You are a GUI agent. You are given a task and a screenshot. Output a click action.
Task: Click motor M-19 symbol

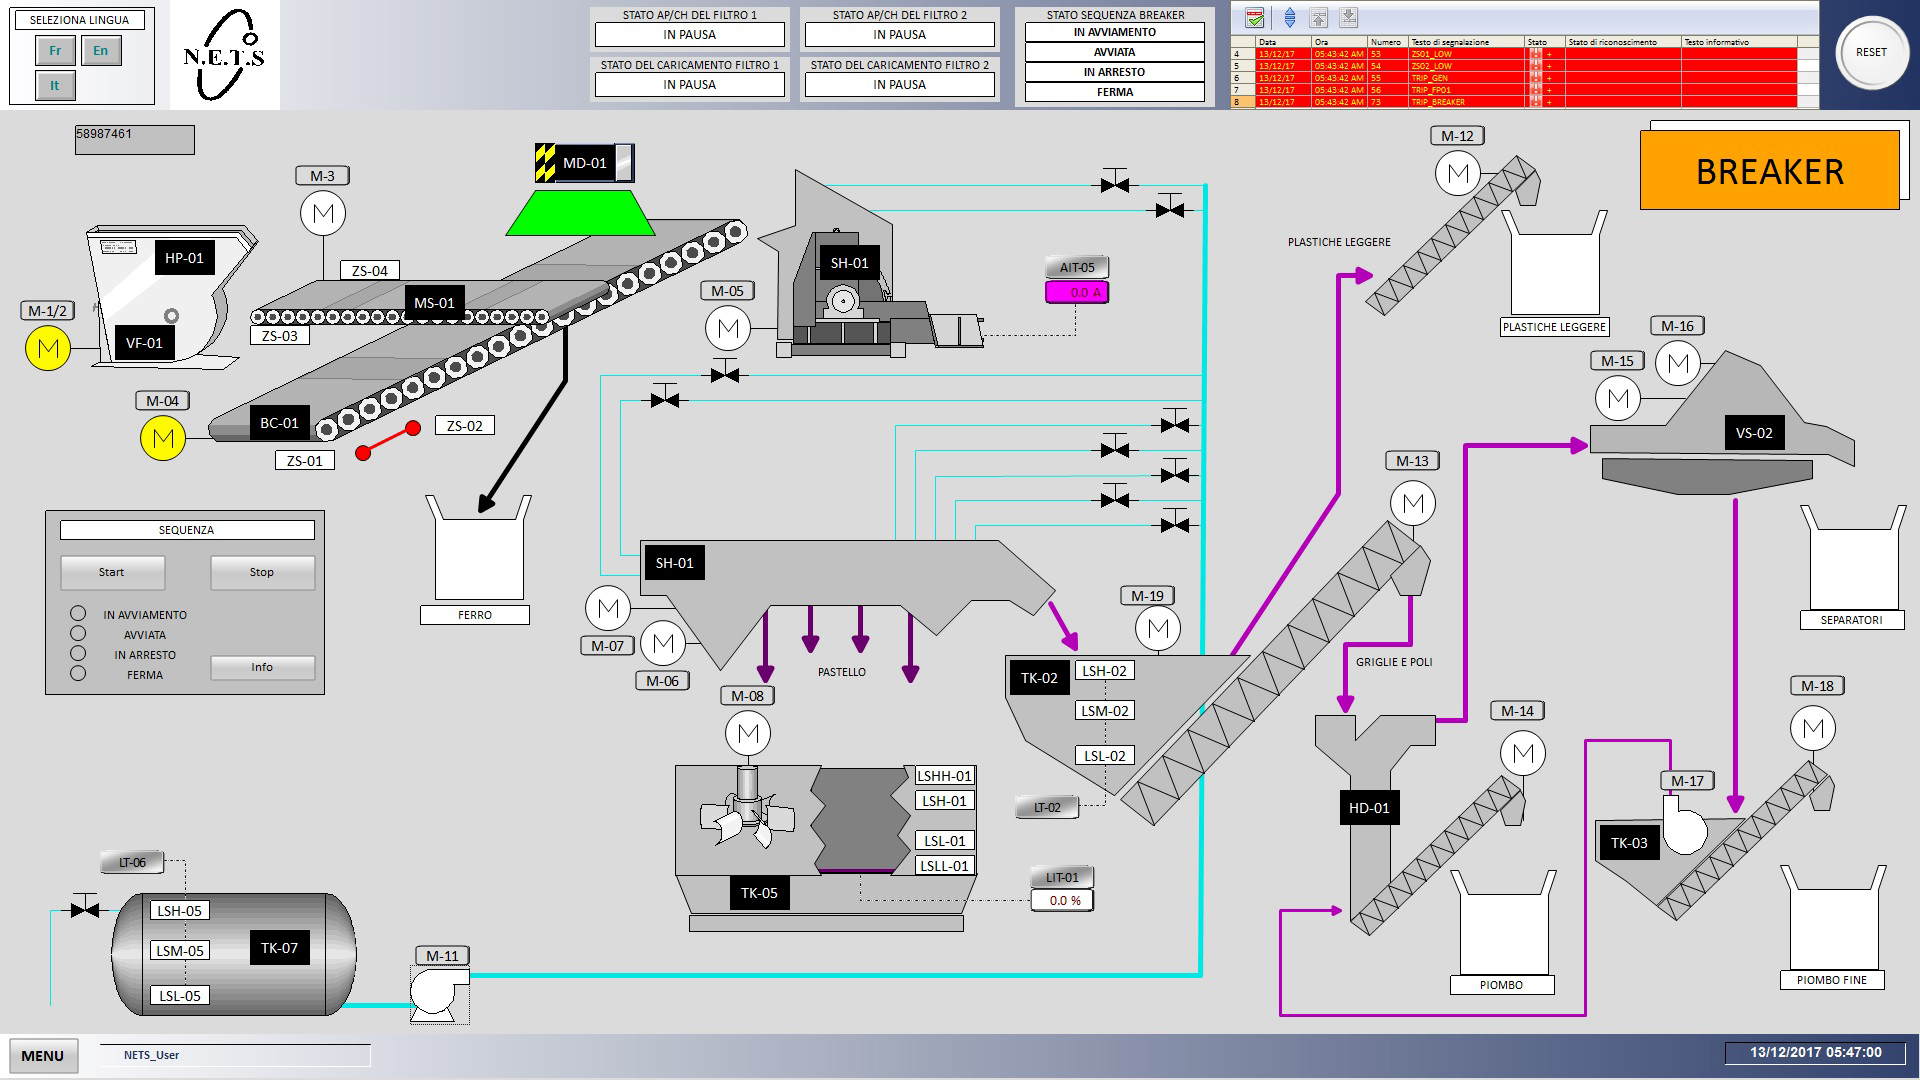1158,628
